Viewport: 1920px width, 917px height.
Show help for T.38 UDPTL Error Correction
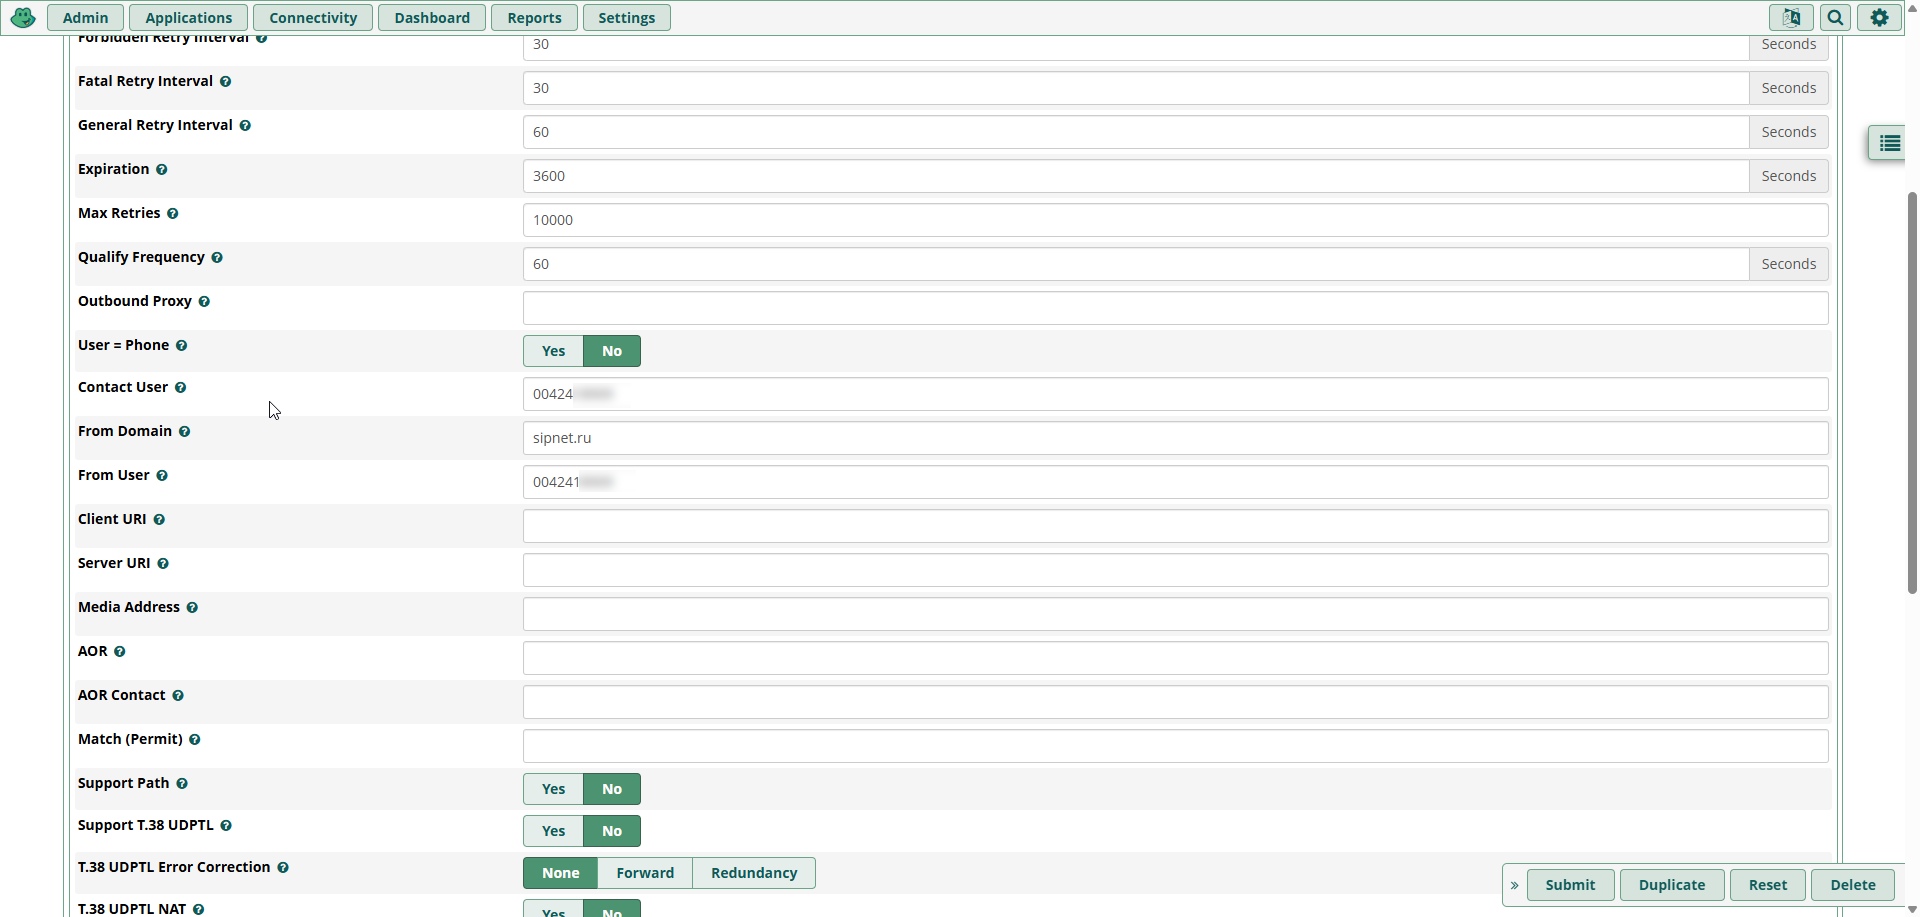coord(283,868)
